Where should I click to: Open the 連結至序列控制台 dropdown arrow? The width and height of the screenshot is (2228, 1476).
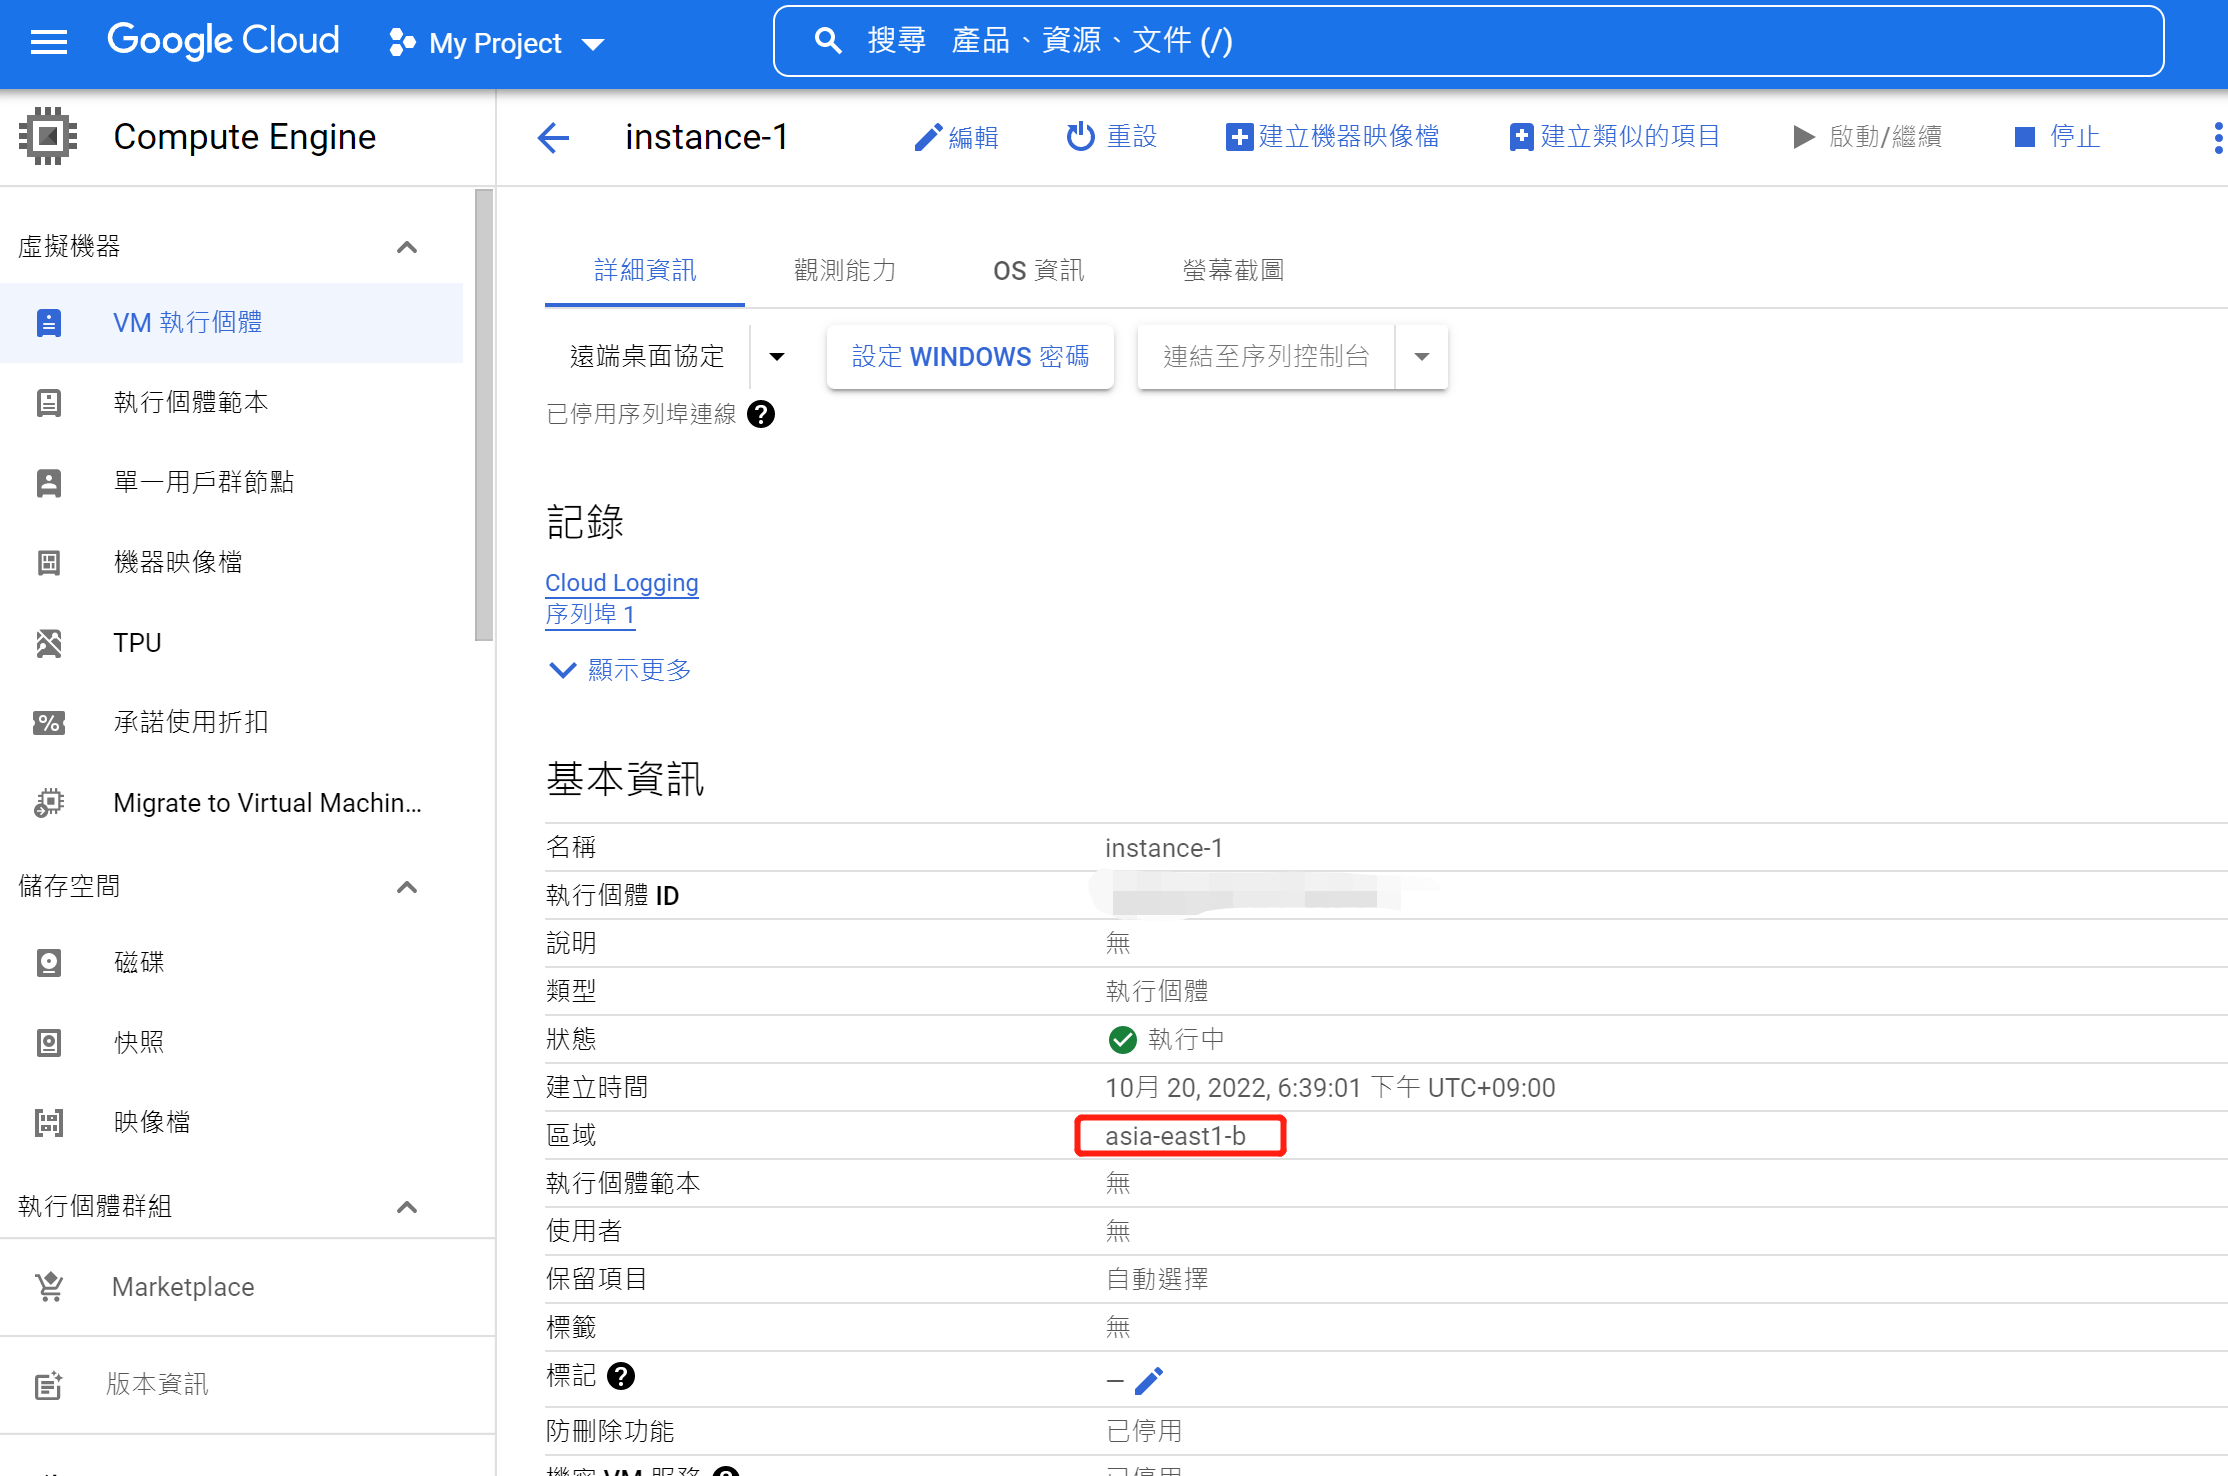click(1422, 357)
